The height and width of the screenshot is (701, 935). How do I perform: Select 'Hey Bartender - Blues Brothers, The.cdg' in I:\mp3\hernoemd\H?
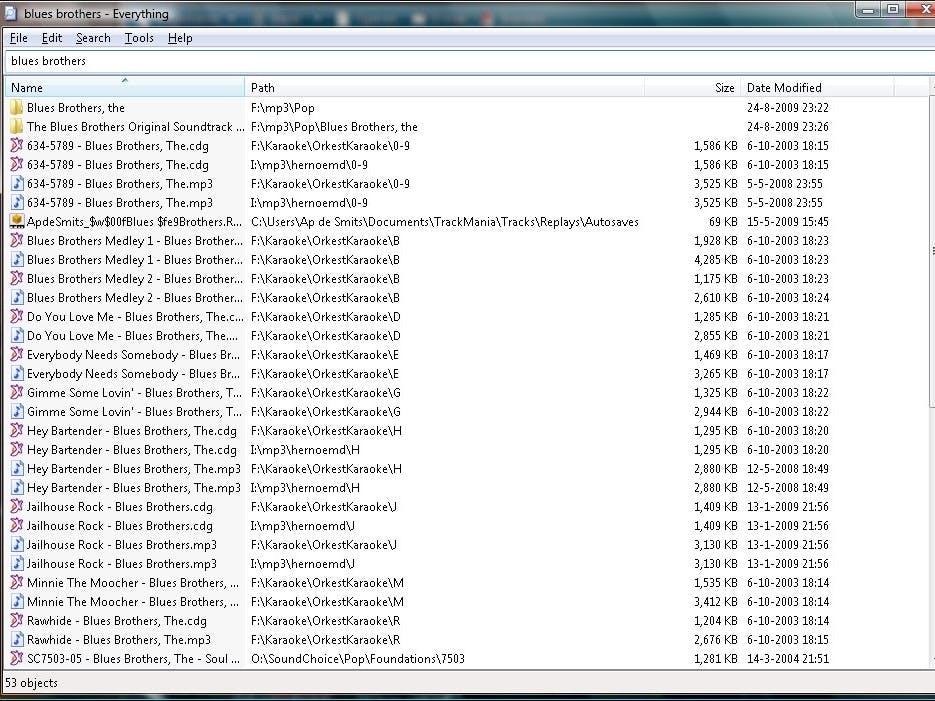[132, 450]
